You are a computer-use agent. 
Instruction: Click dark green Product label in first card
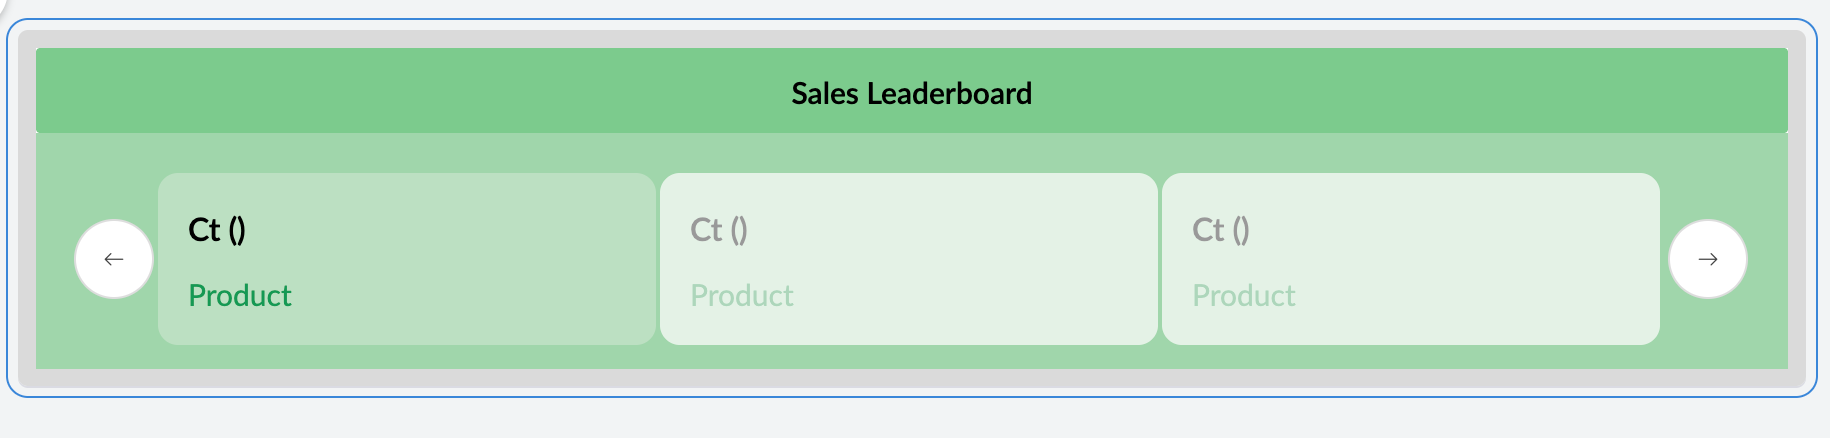pos(240,296)
